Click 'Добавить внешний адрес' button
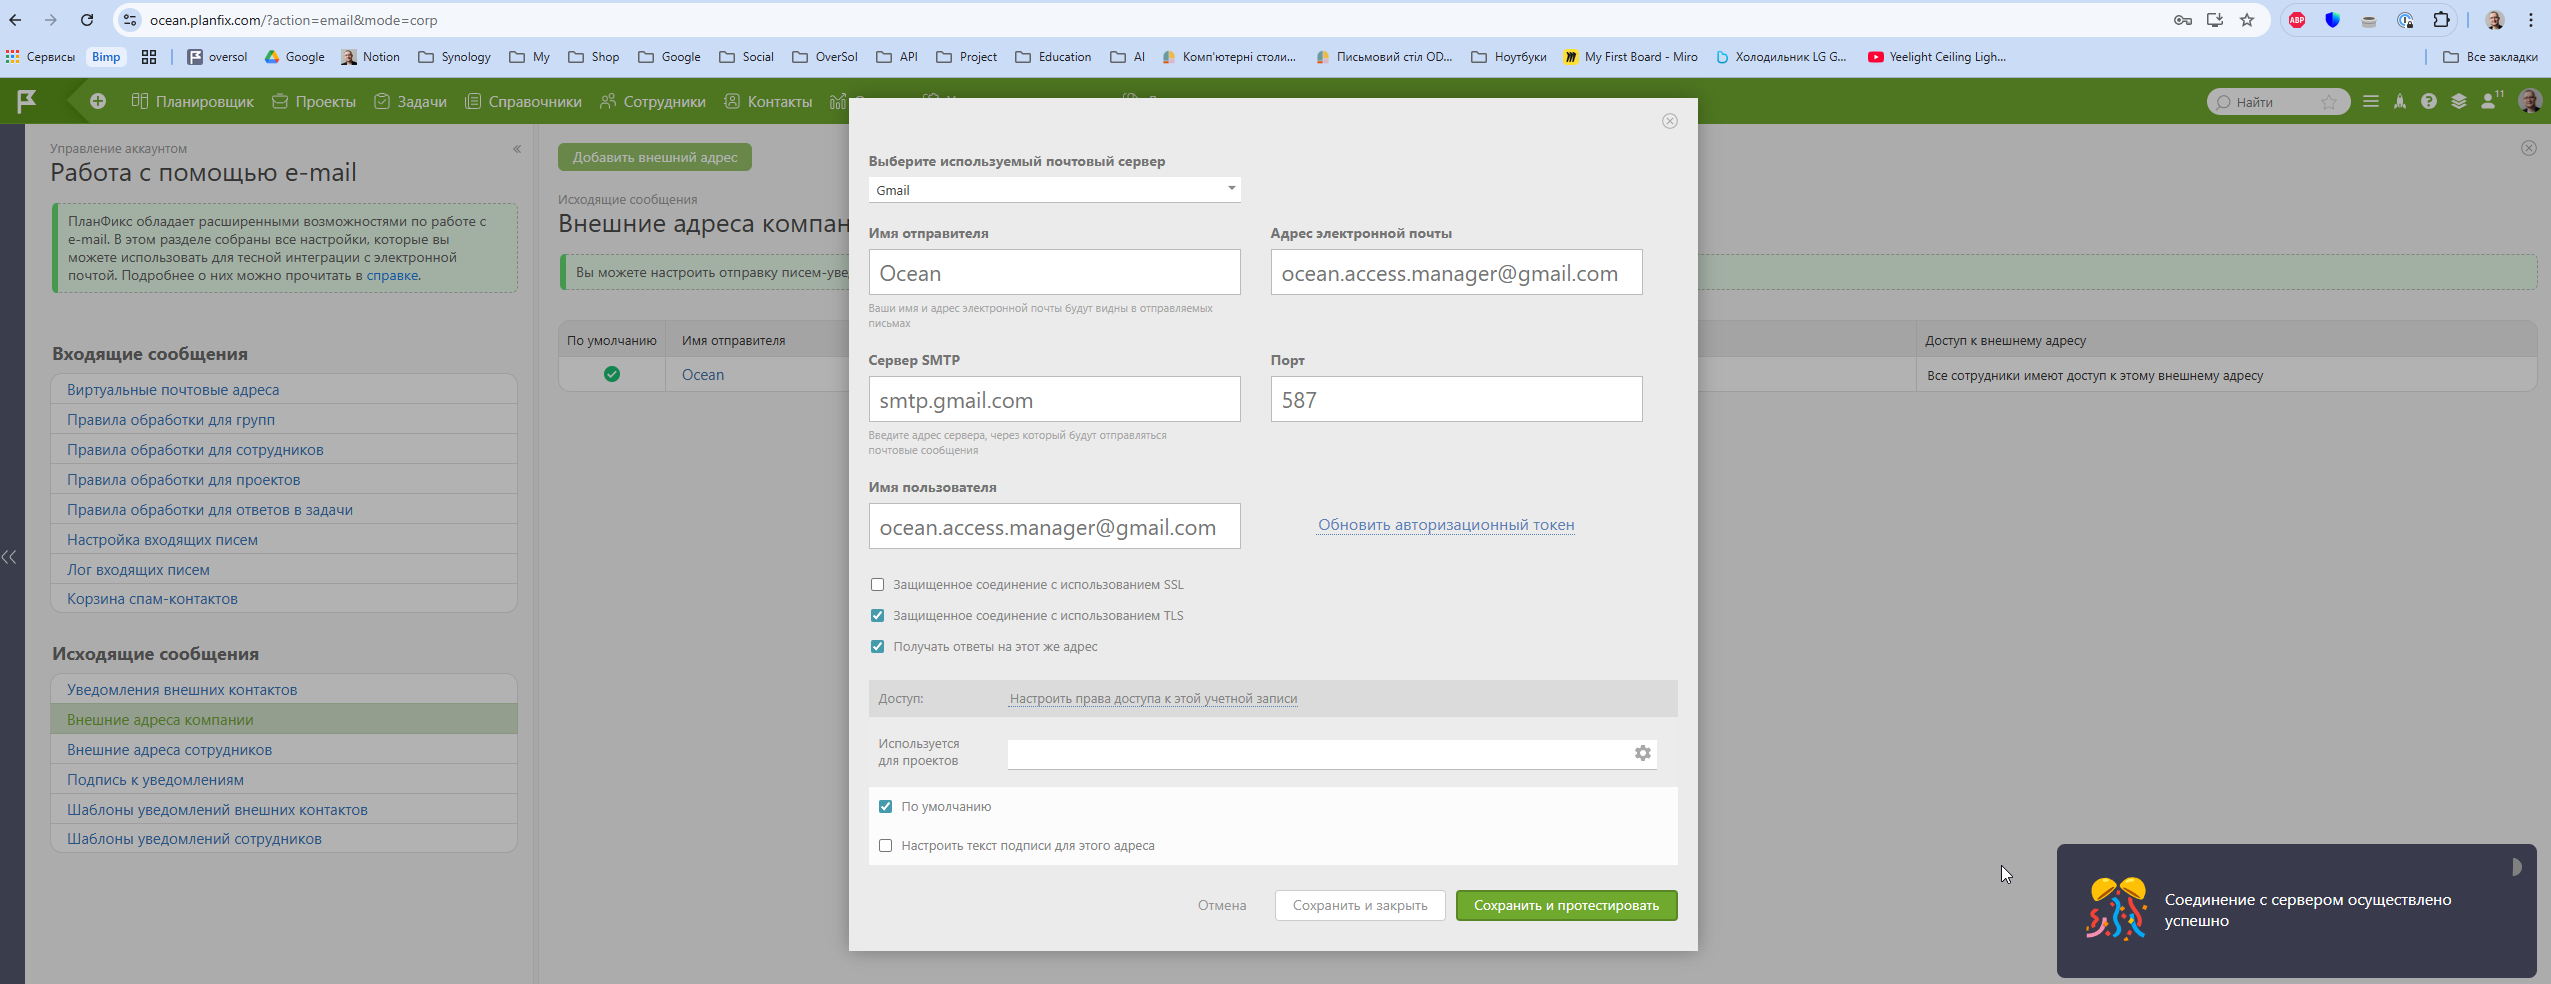 click(x=654, y=157)
